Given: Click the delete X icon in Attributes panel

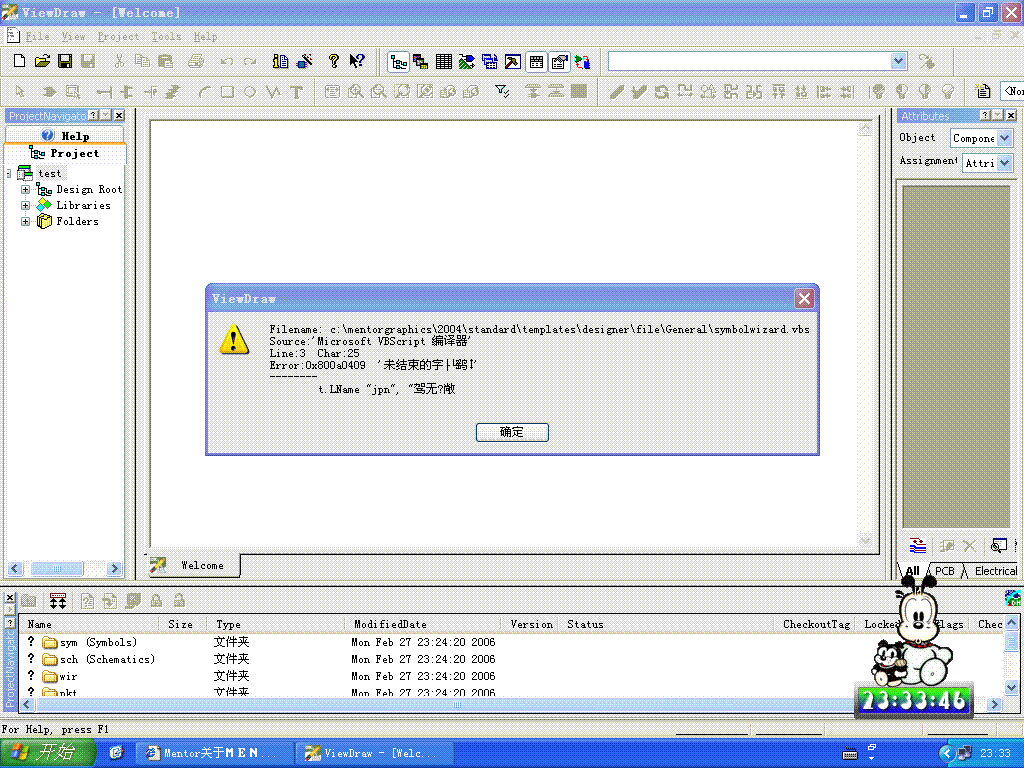Looking at the screenshot, I should click(969, 545).
